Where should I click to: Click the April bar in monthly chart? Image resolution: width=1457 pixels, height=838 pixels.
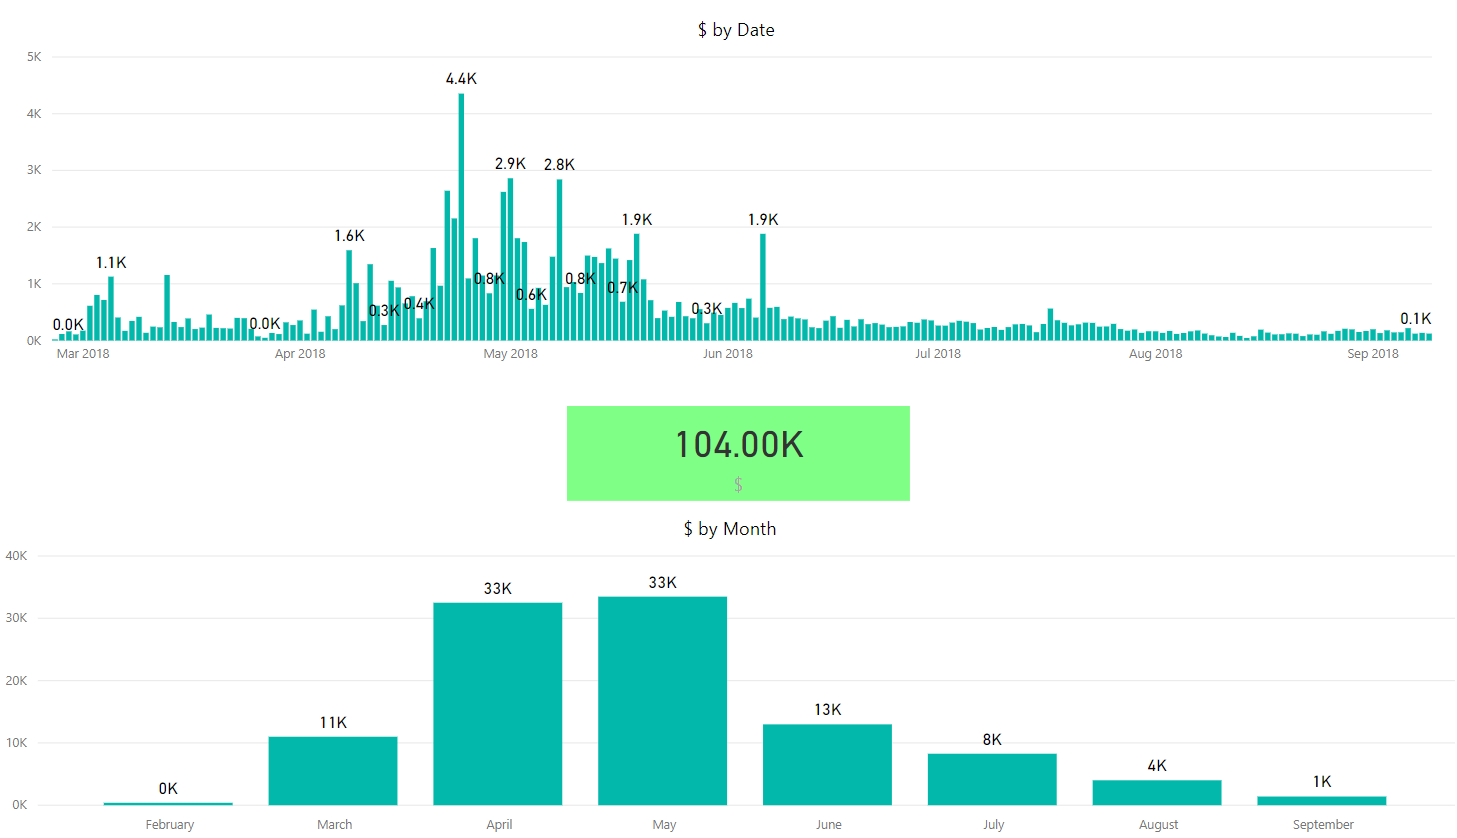pyautogui.click(x=497, y=703)
